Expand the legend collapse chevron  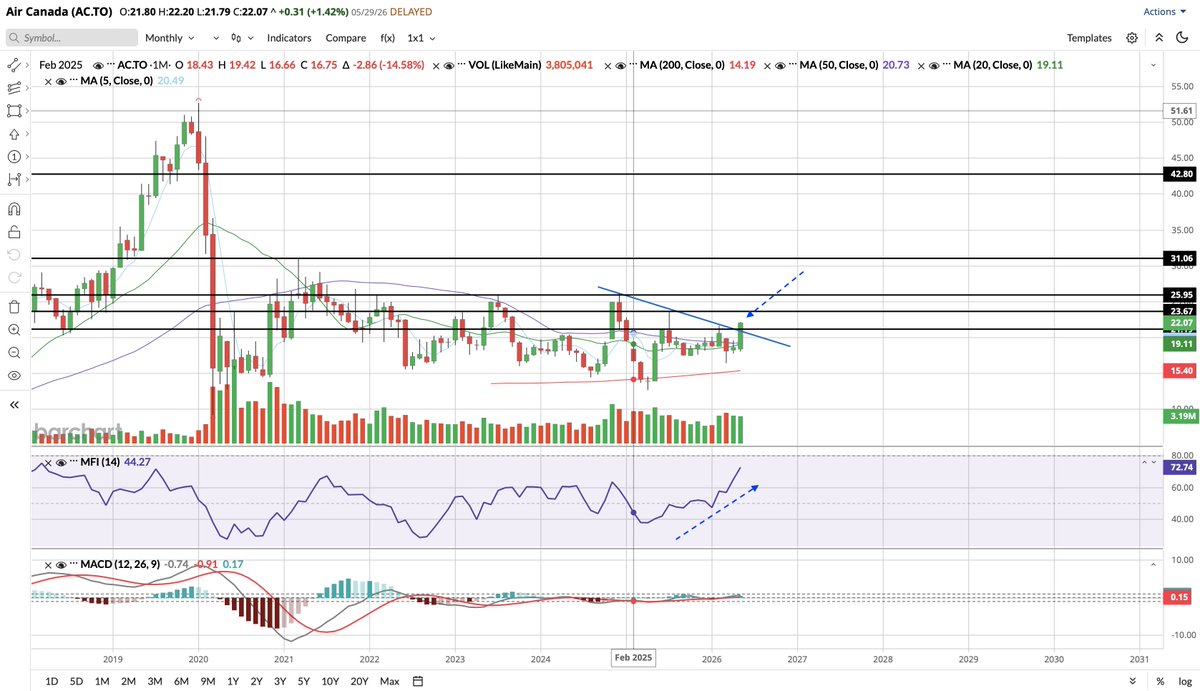1153,65
